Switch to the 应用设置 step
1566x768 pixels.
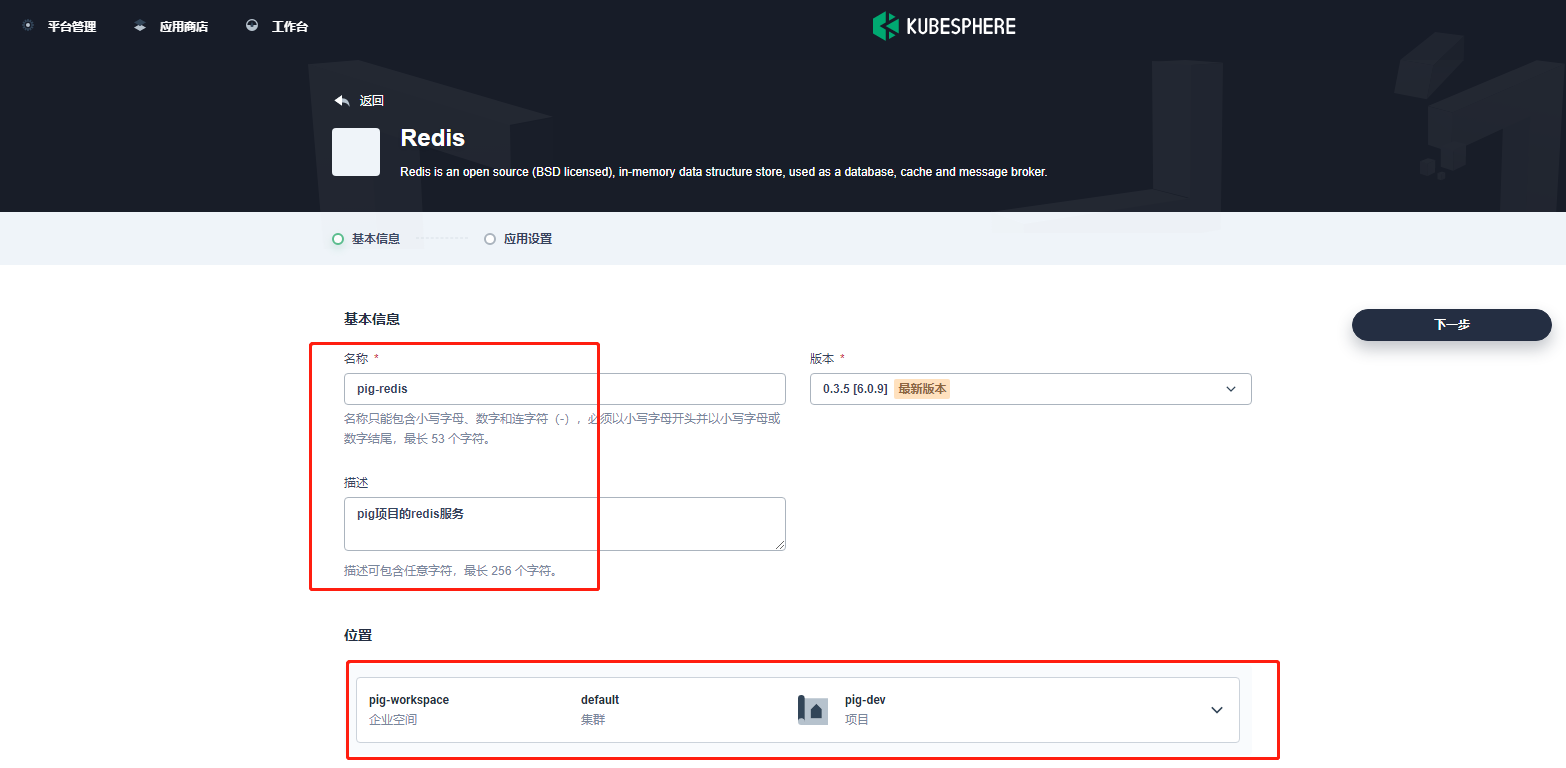coord(528,239)
